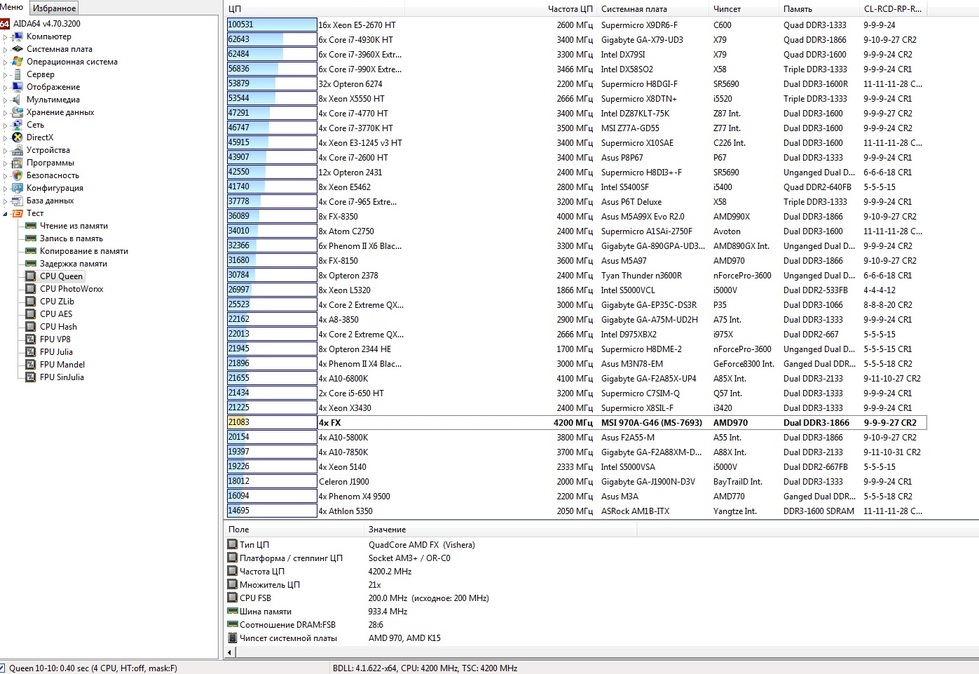
Task: Click the AIDA64 v4.70.3200 root icon
Action: click(x=6, y=23)
